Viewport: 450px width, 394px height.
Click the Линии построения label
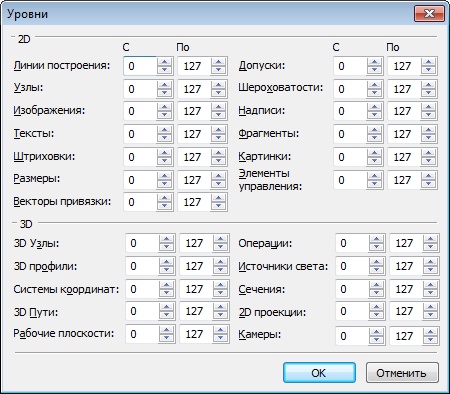62,65
